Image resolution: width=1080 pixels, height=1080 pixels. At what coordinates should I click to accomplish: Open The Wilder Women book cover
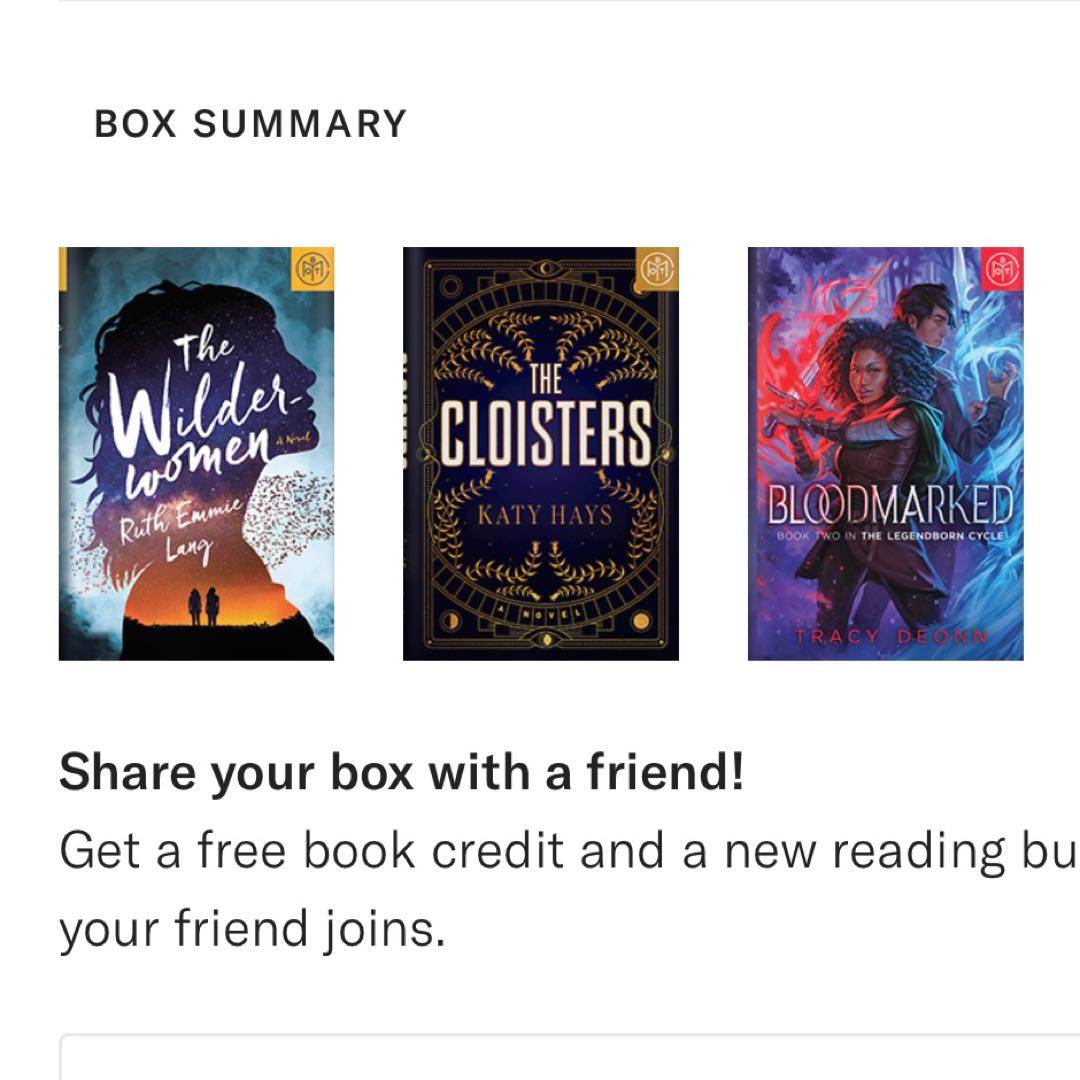tap(196, 453)
